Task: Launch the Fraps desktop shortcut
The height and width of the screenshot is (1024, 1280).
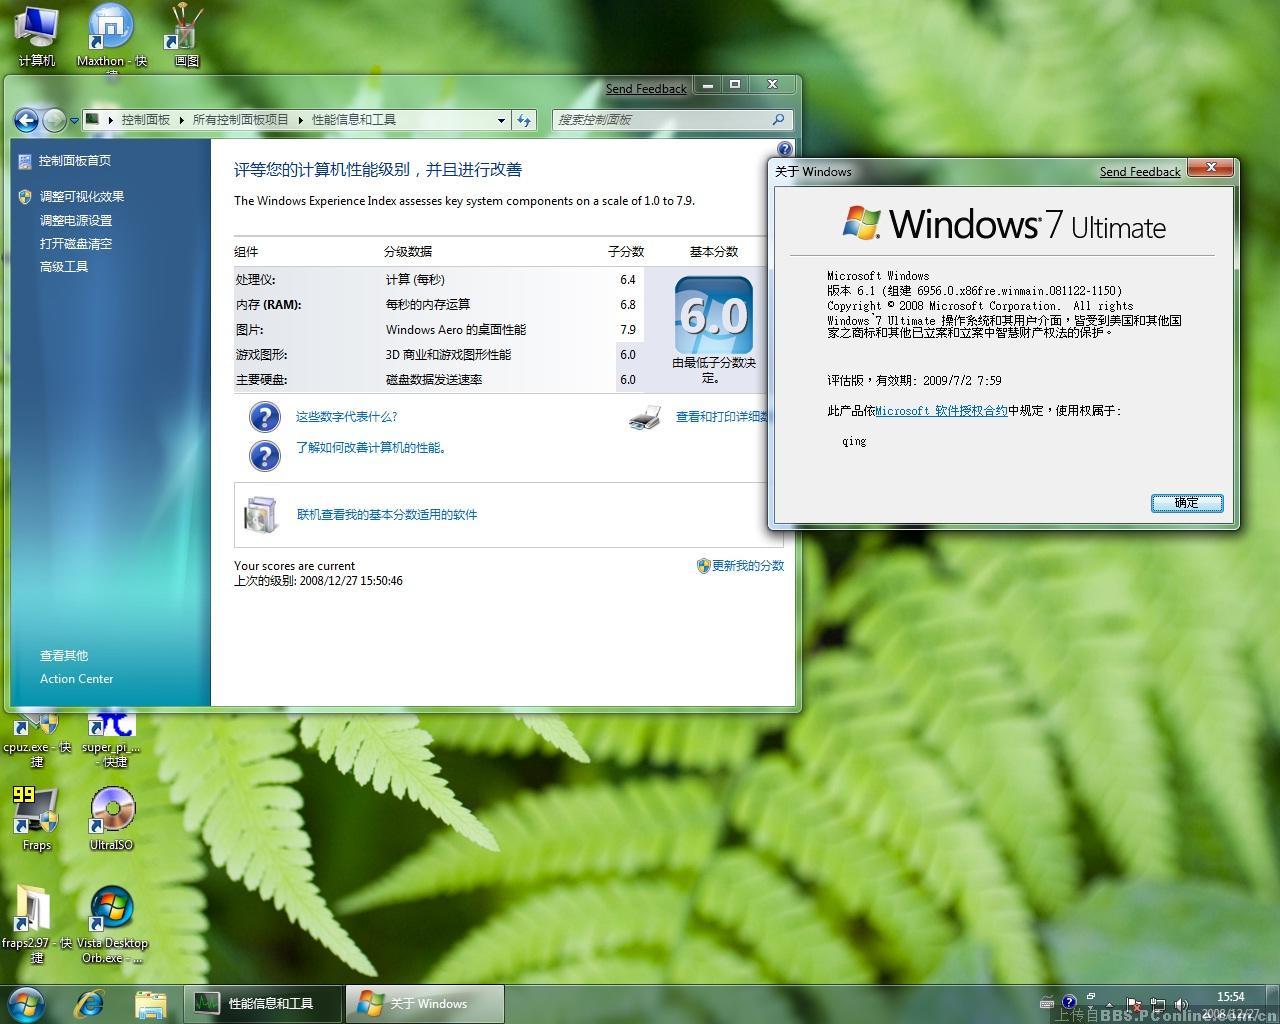Action: click(x=36, y=812)
